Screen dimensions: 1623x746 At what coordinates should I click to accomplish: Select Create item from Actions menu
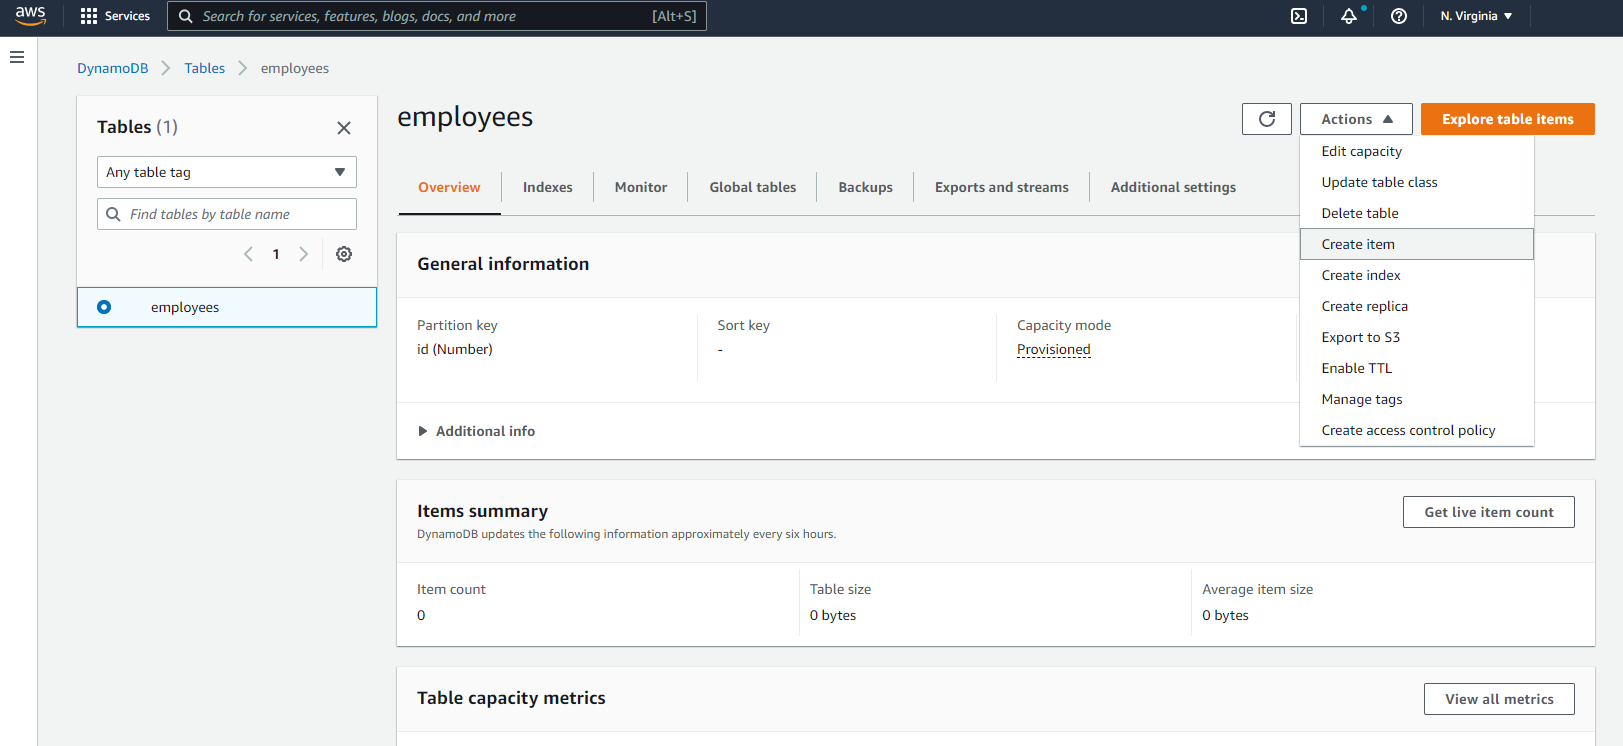(x=1417, y=244)
